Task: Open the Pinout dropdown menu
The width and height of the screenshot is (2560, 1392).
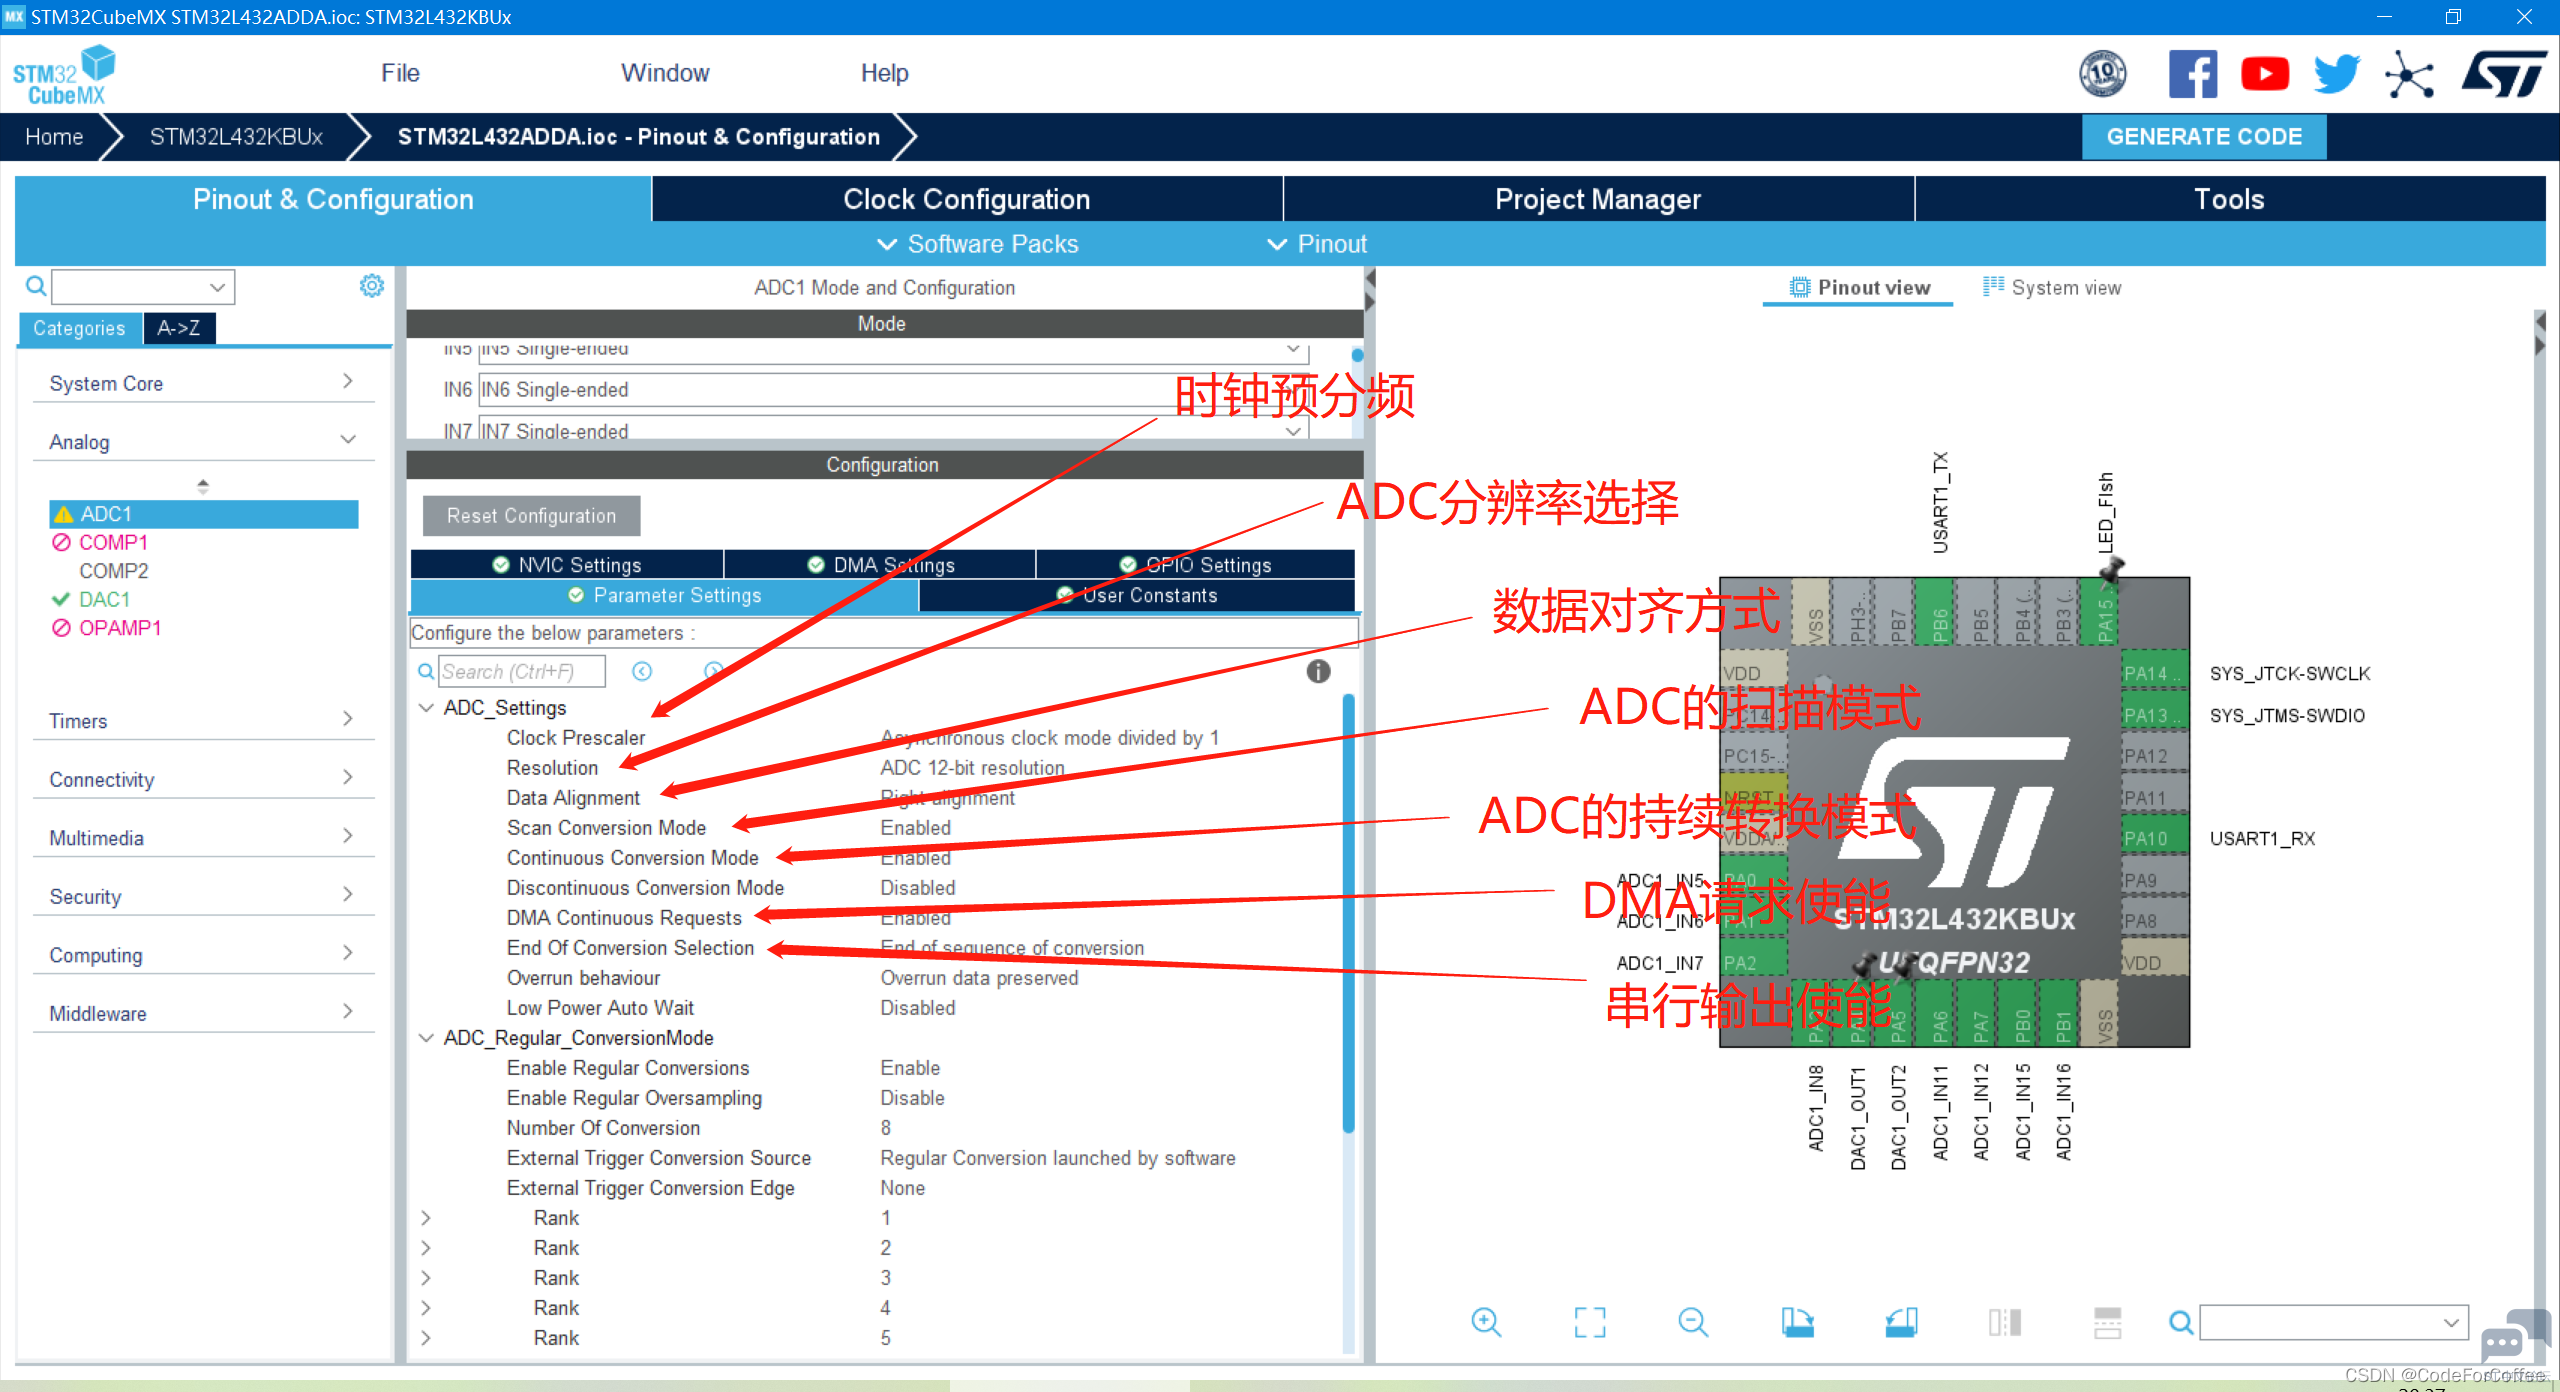Action: pyautogui.click(x=1317, y=244)
